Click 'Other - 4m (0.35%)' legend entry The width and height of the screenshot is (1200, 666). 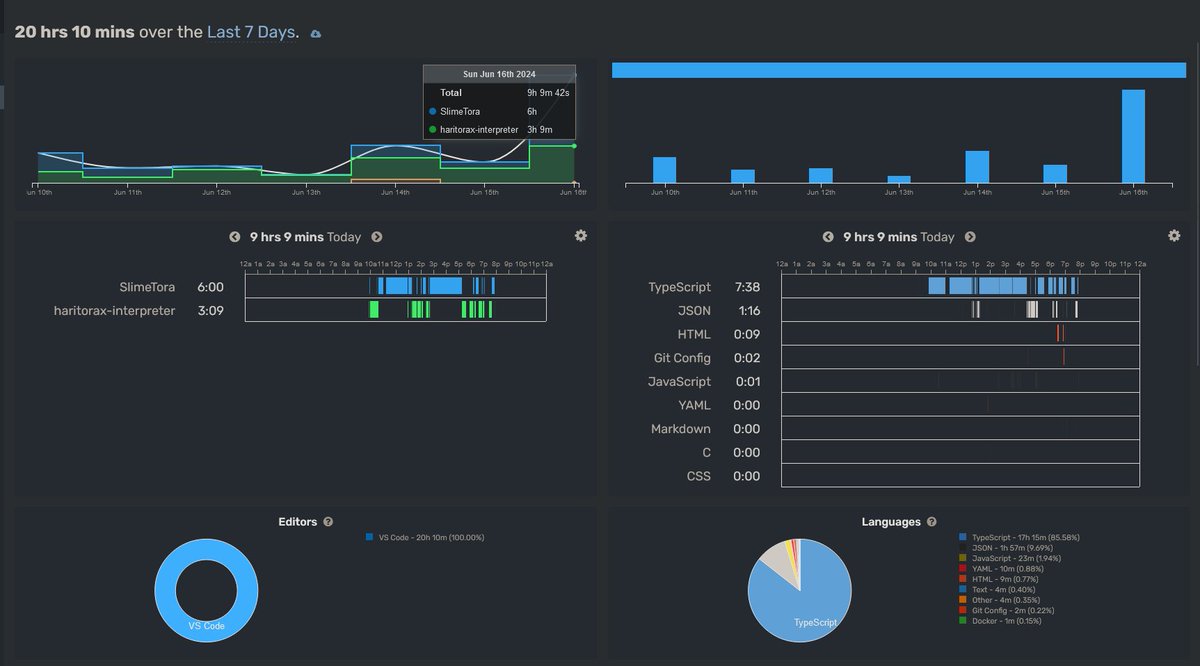click(1008, 600)
